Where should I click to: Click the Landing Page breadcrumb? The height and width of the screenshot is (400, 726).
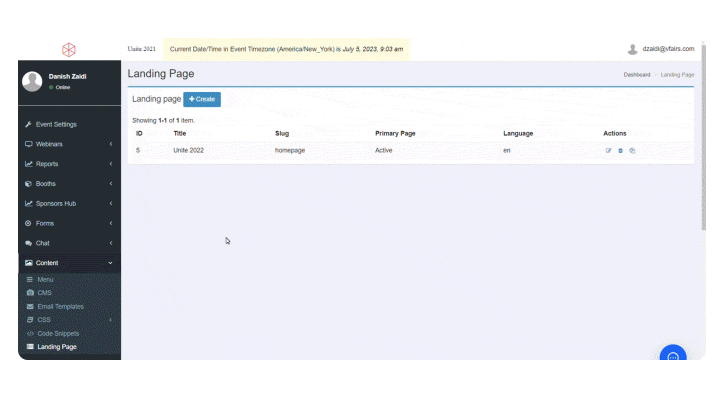click(677, 75)
